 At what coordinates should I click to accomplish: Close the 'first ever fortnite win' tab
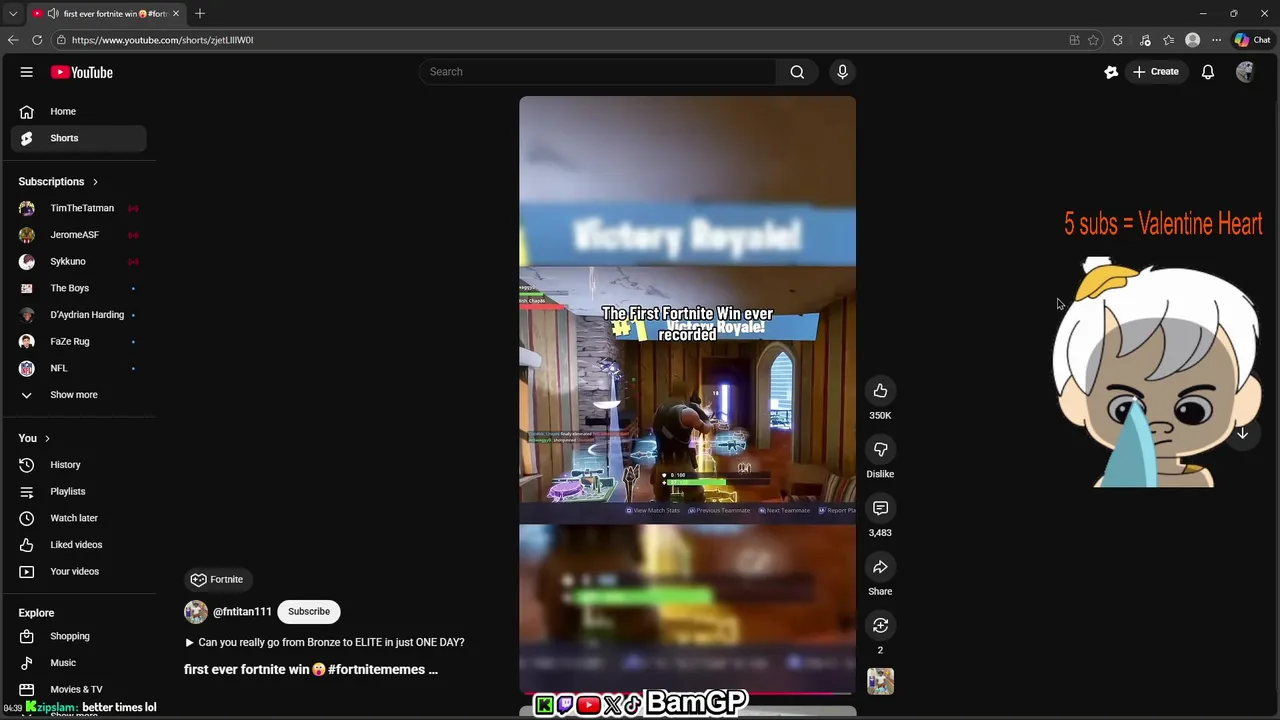pyautogui.click(x=176, y=13)
